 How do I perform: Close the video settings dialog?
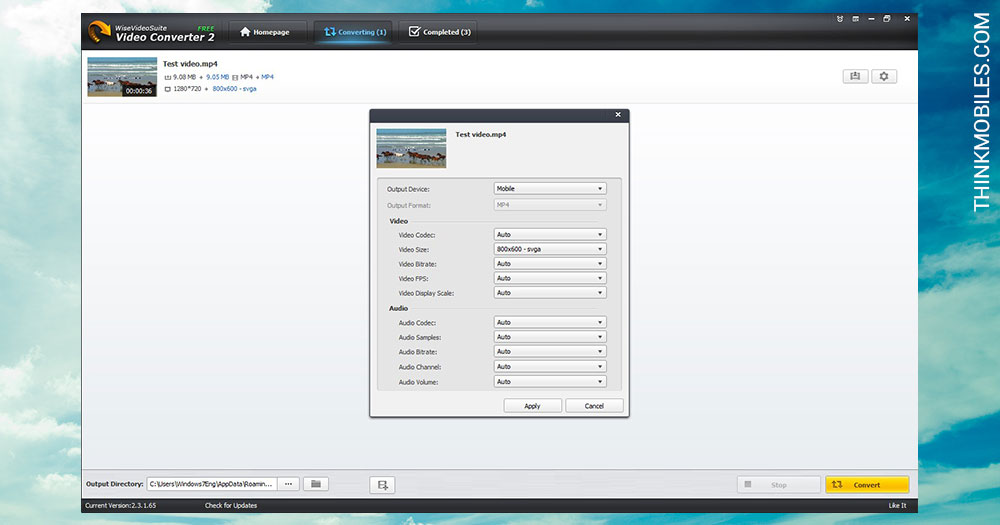tap(618, 115)
